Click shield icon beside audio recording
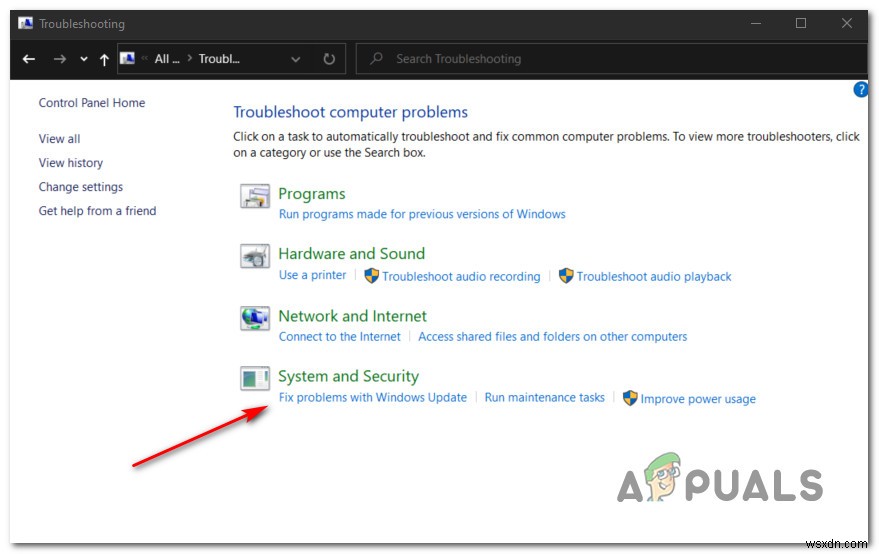879x554 pixels. tap(372, 275)
